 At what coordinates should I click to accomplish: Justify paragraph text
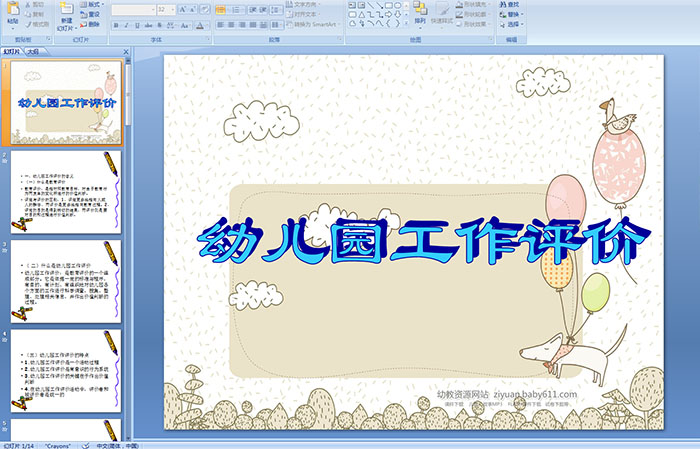coord(253,25)
